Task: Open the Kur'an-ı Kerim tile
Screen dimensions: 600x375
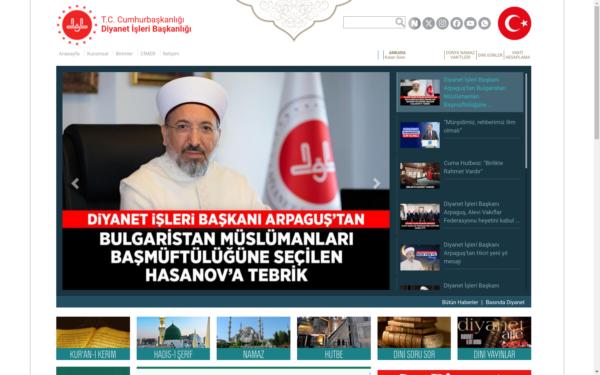Action: coord(93,338)
